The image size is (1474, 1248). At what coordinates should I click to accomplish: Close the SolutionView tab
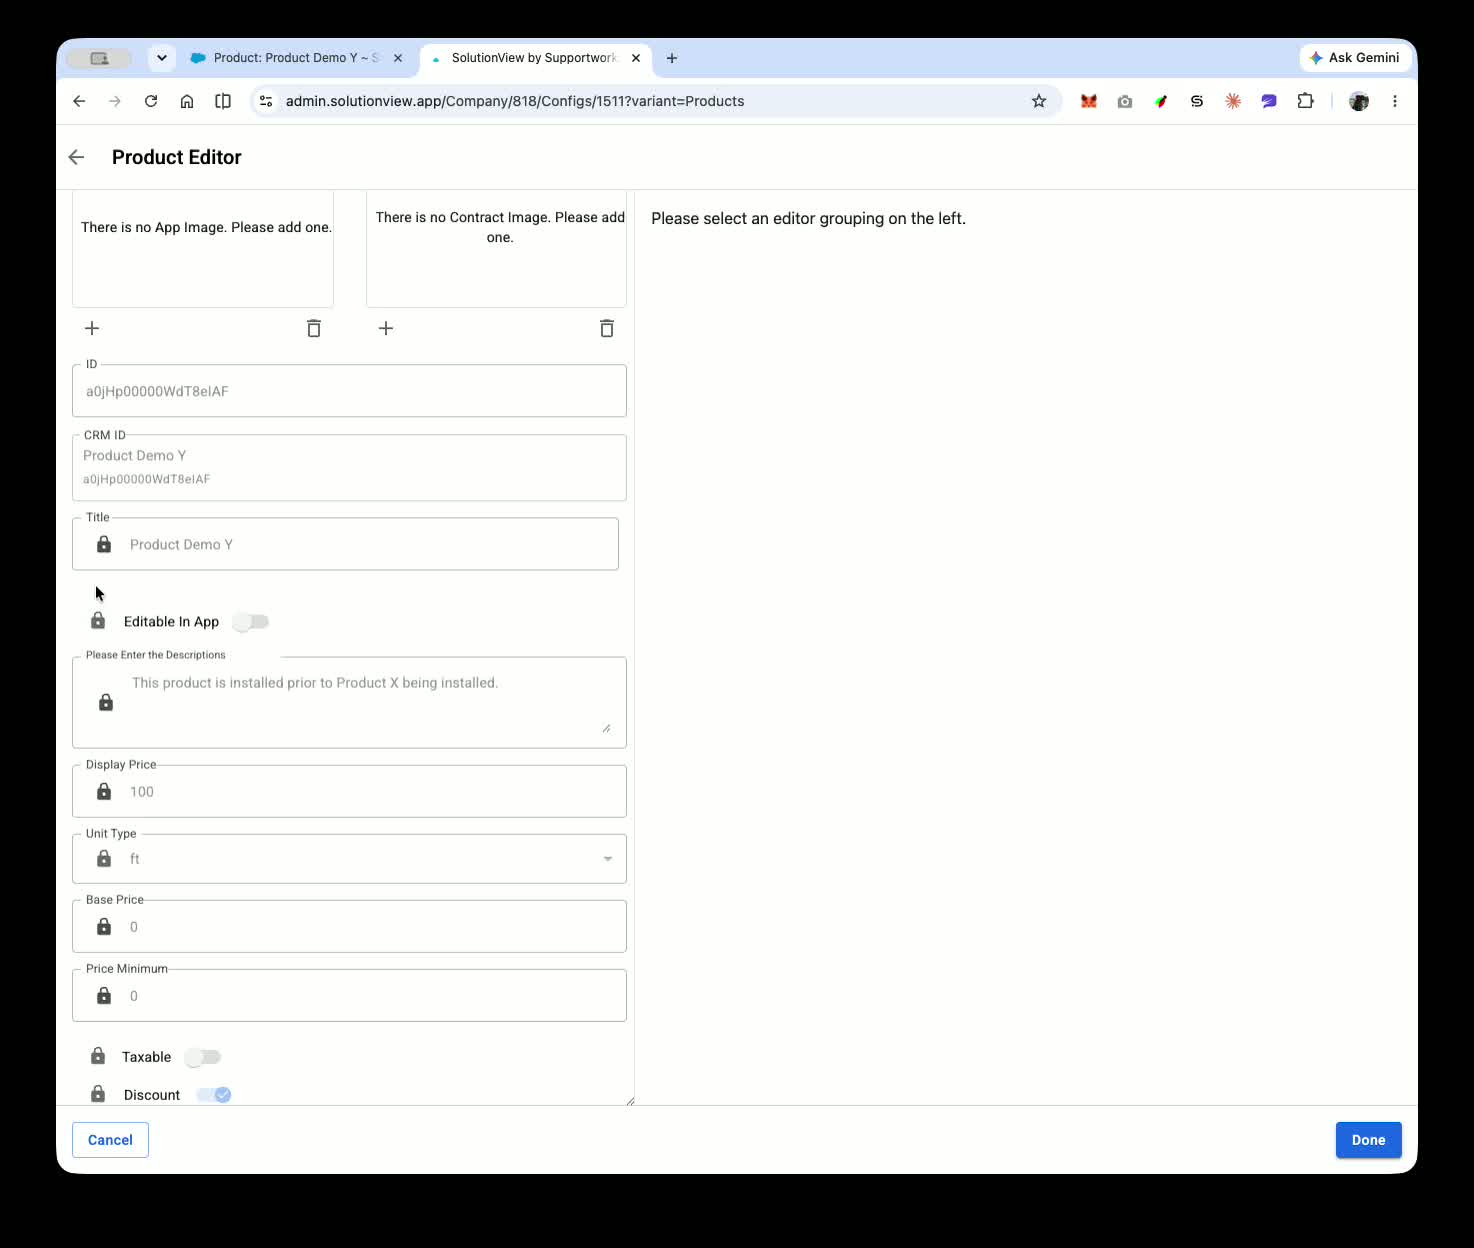(636, 58)
